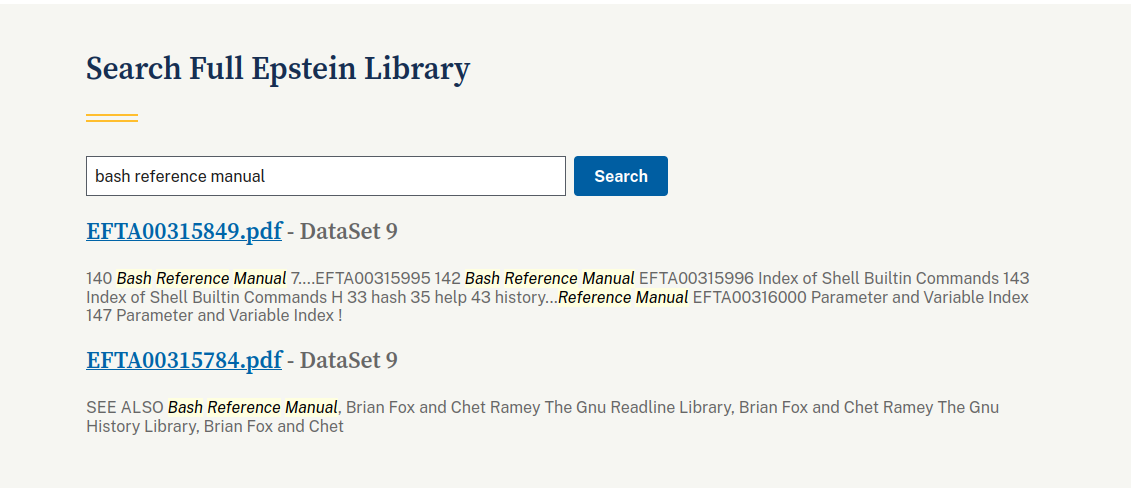
Task: Click the Search Full Epstein Library heading
Action: click(278, 69)
